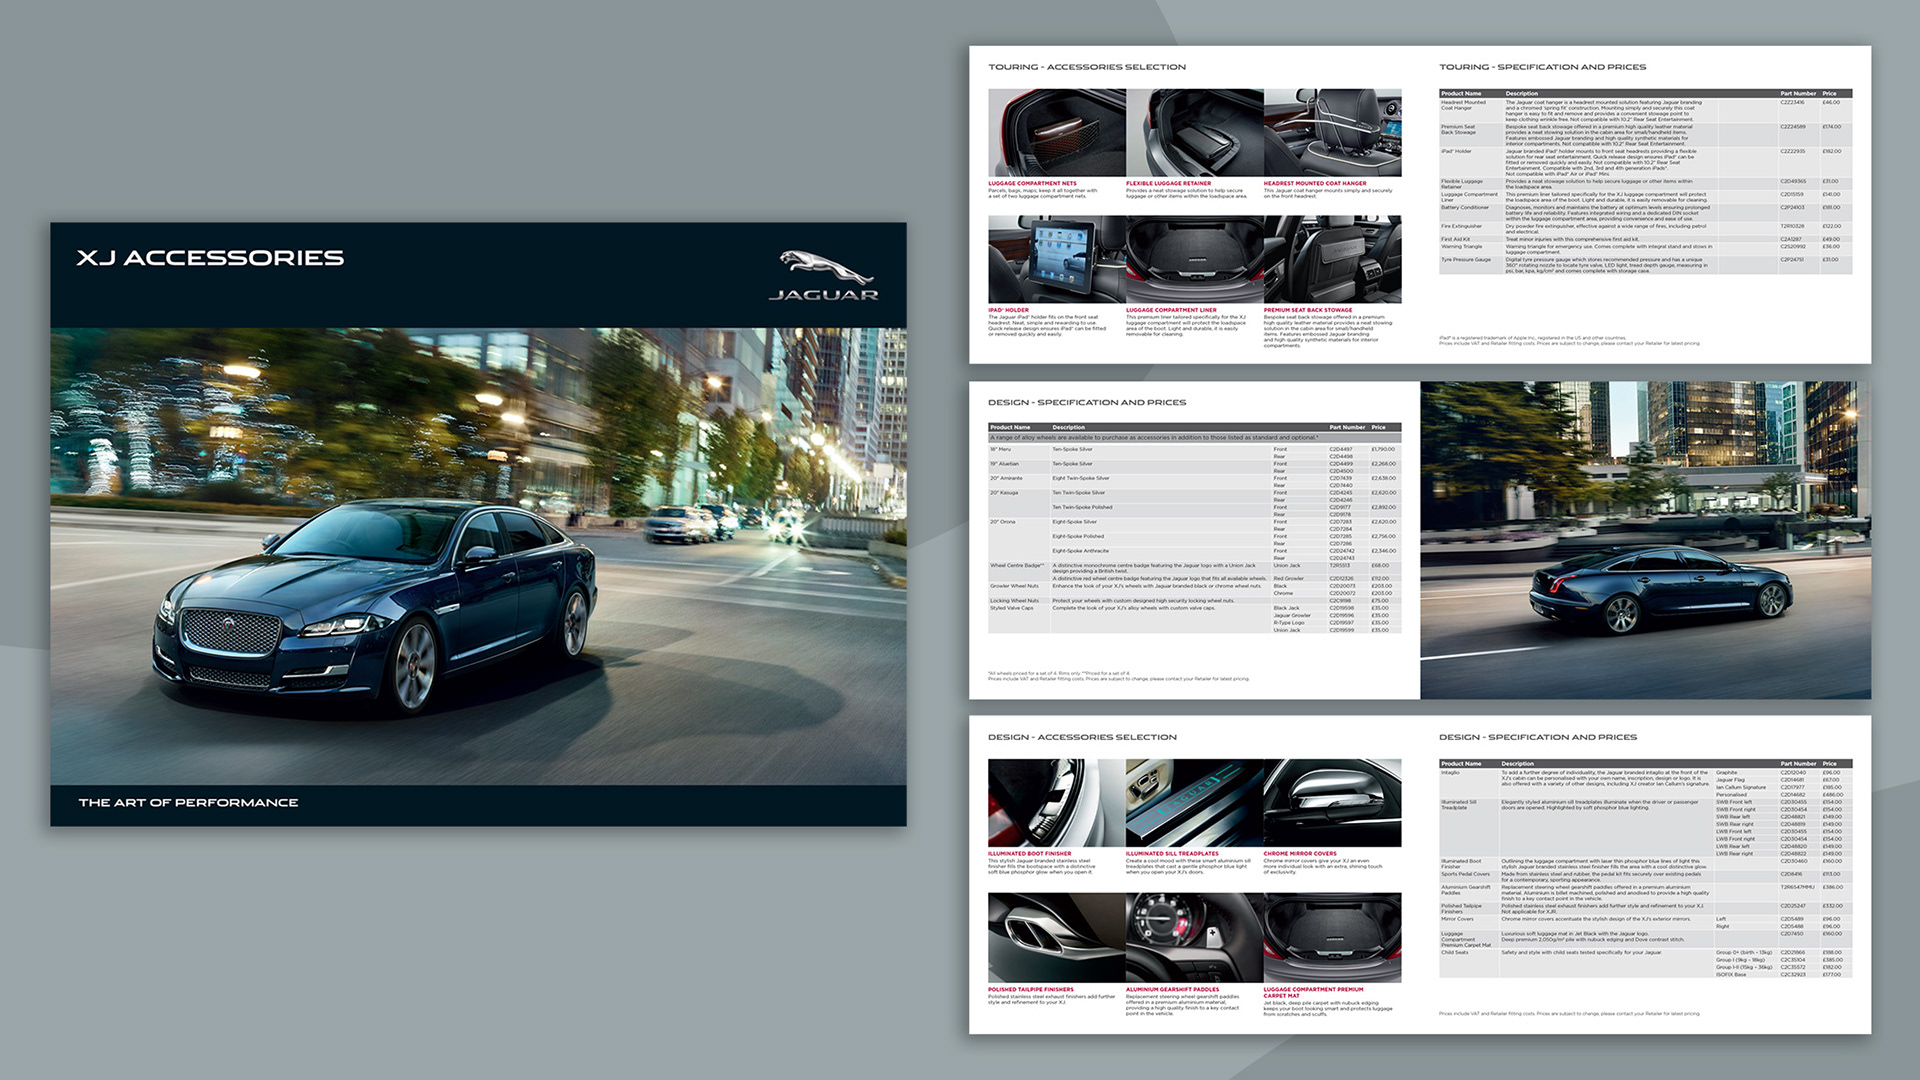Click THE ART OF PERFORMANCE tagline

click(x=188, y=802)
